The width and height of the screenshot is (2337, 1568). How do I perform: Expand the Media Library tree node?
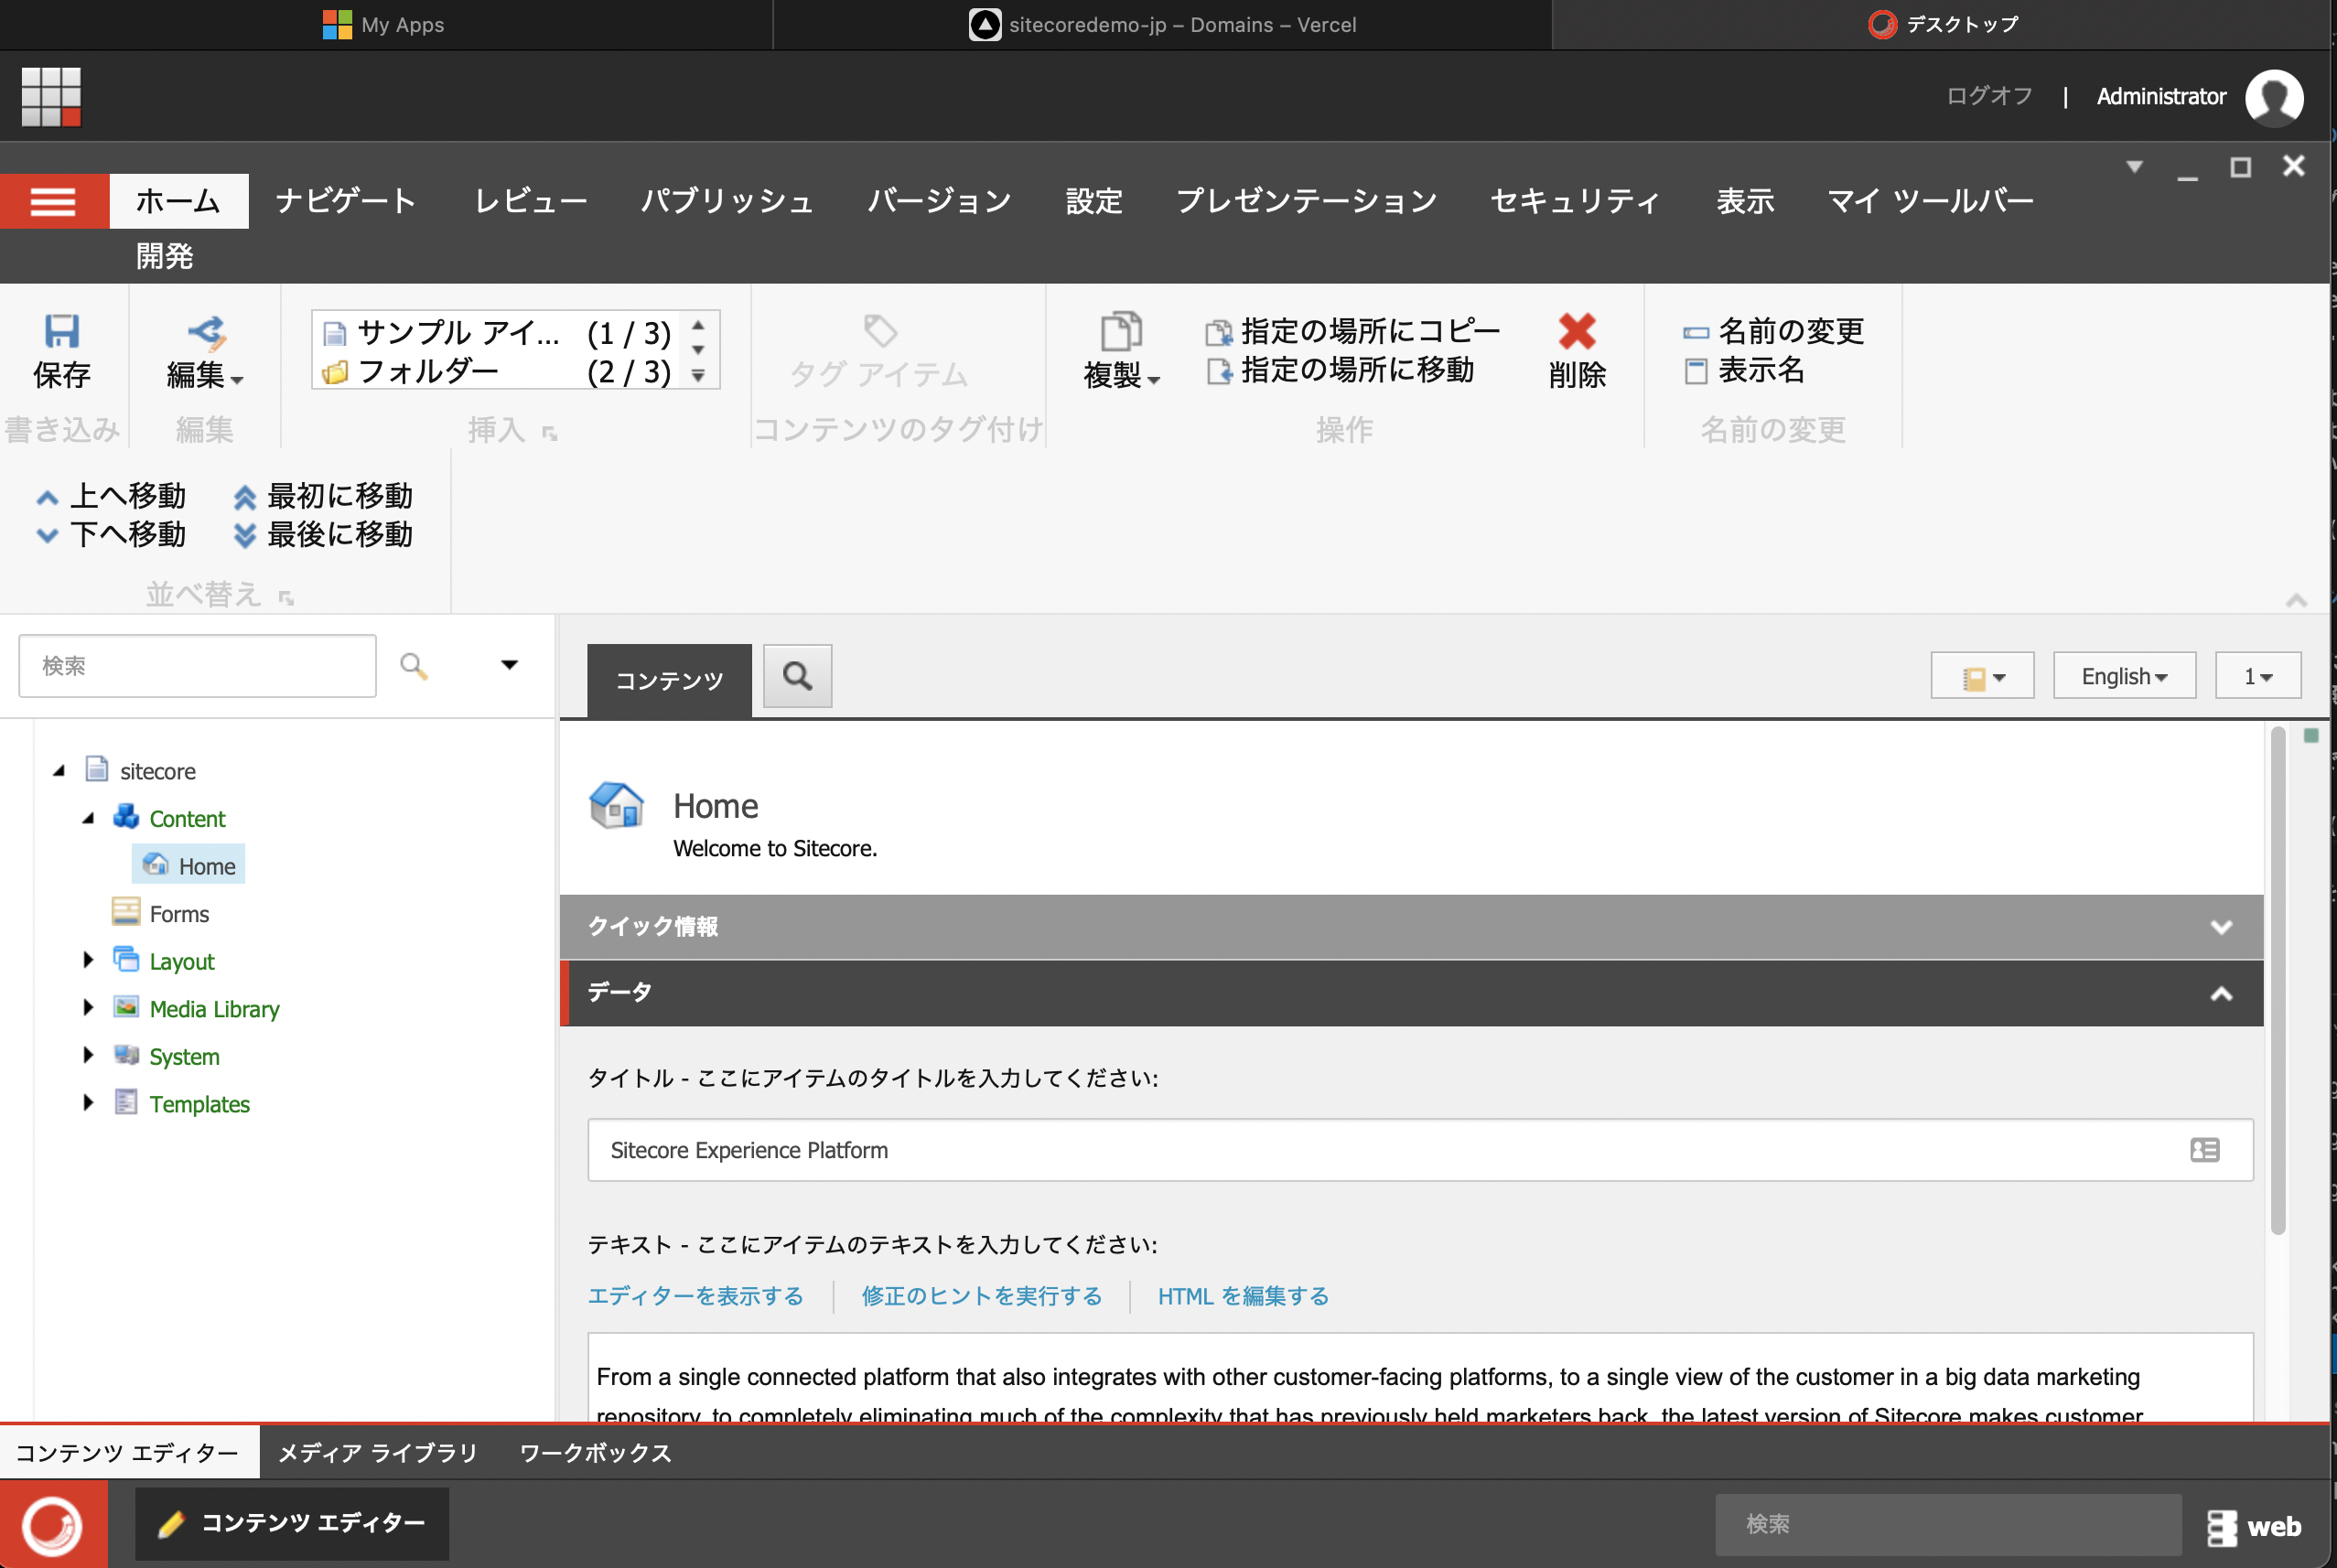click(x=88, y=1008)
